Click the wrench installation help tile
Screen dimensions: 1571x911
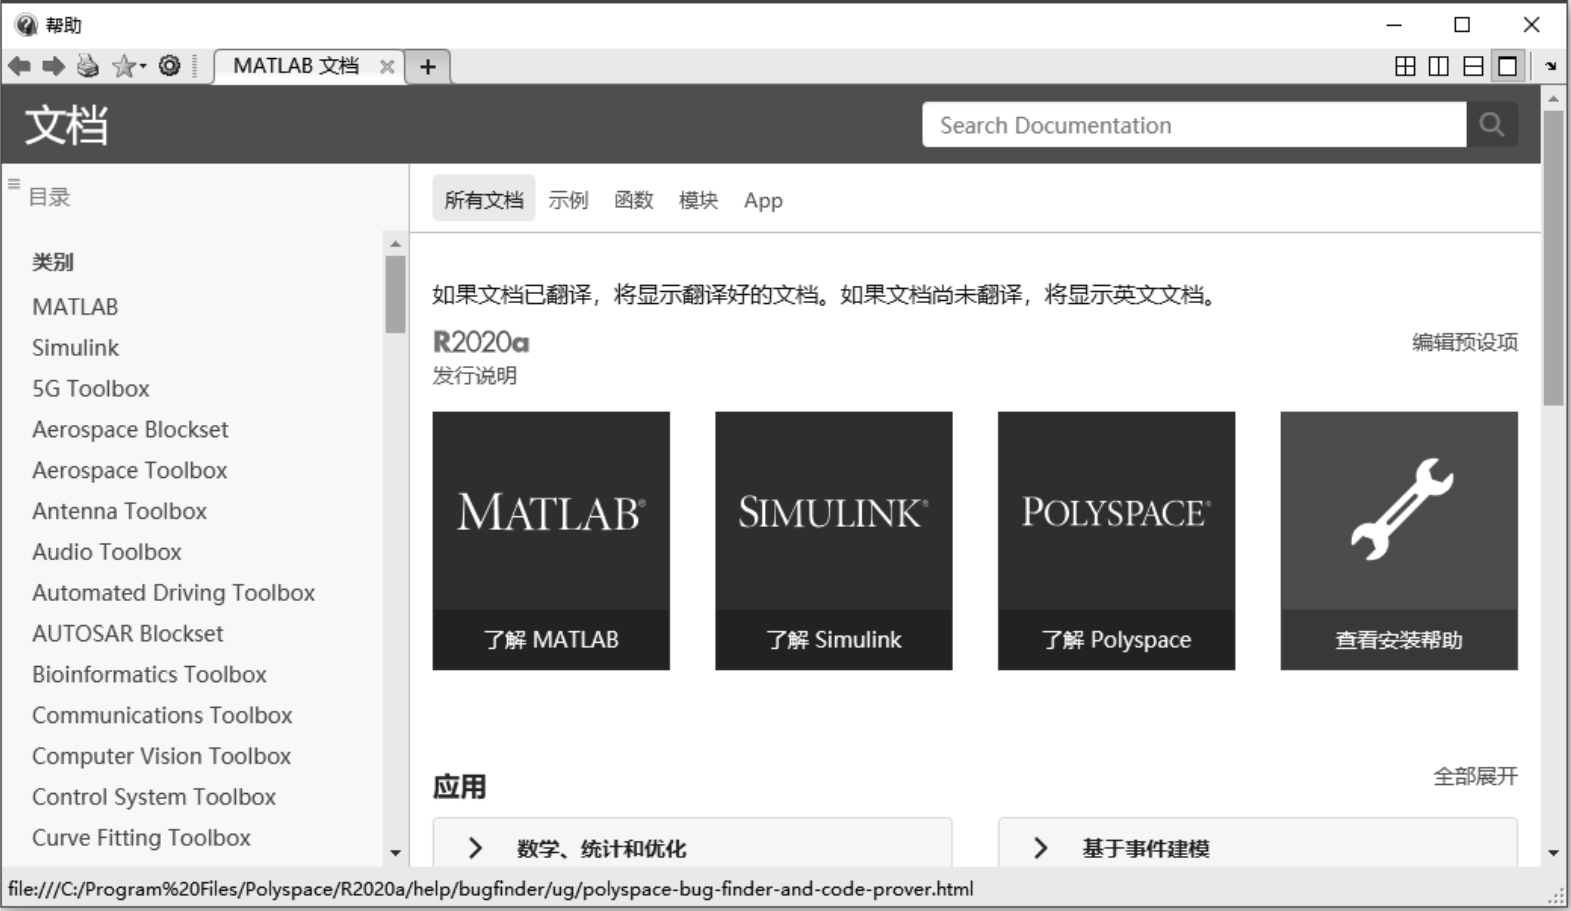pyautogui.click(x=1399, y=541)
